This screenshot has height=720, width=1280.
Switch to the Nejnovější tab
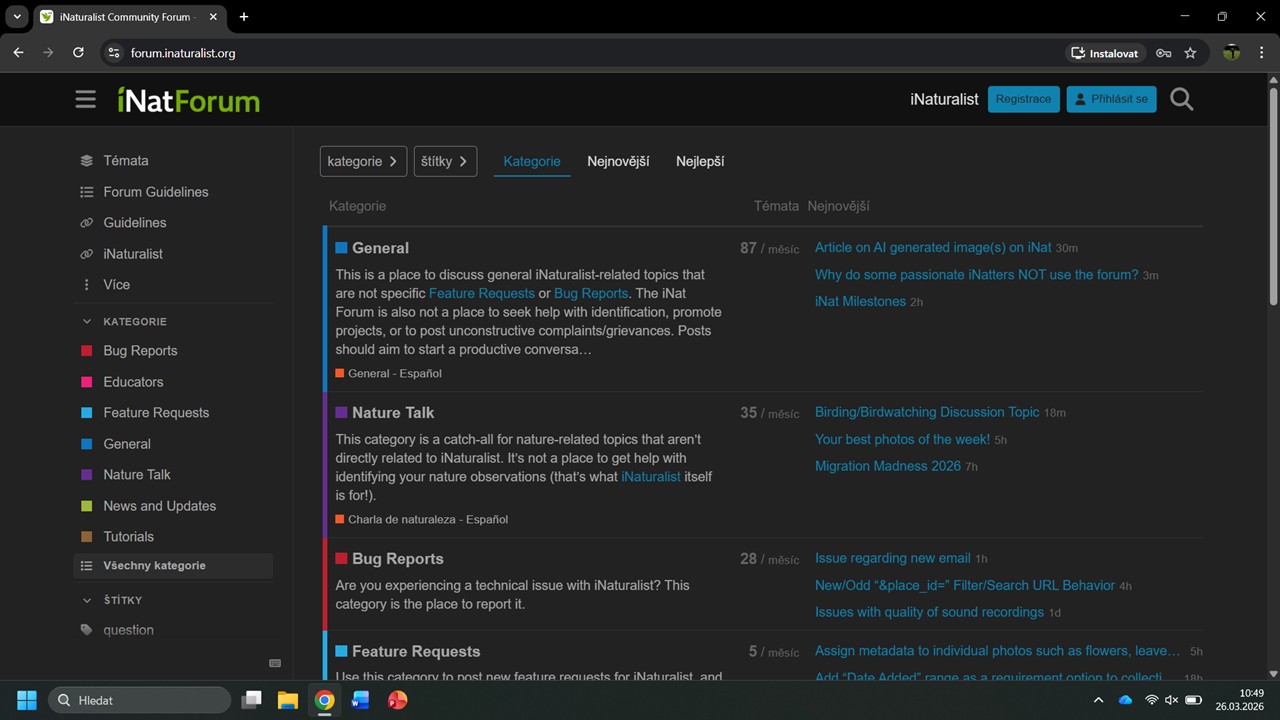[x=618, y=161]
